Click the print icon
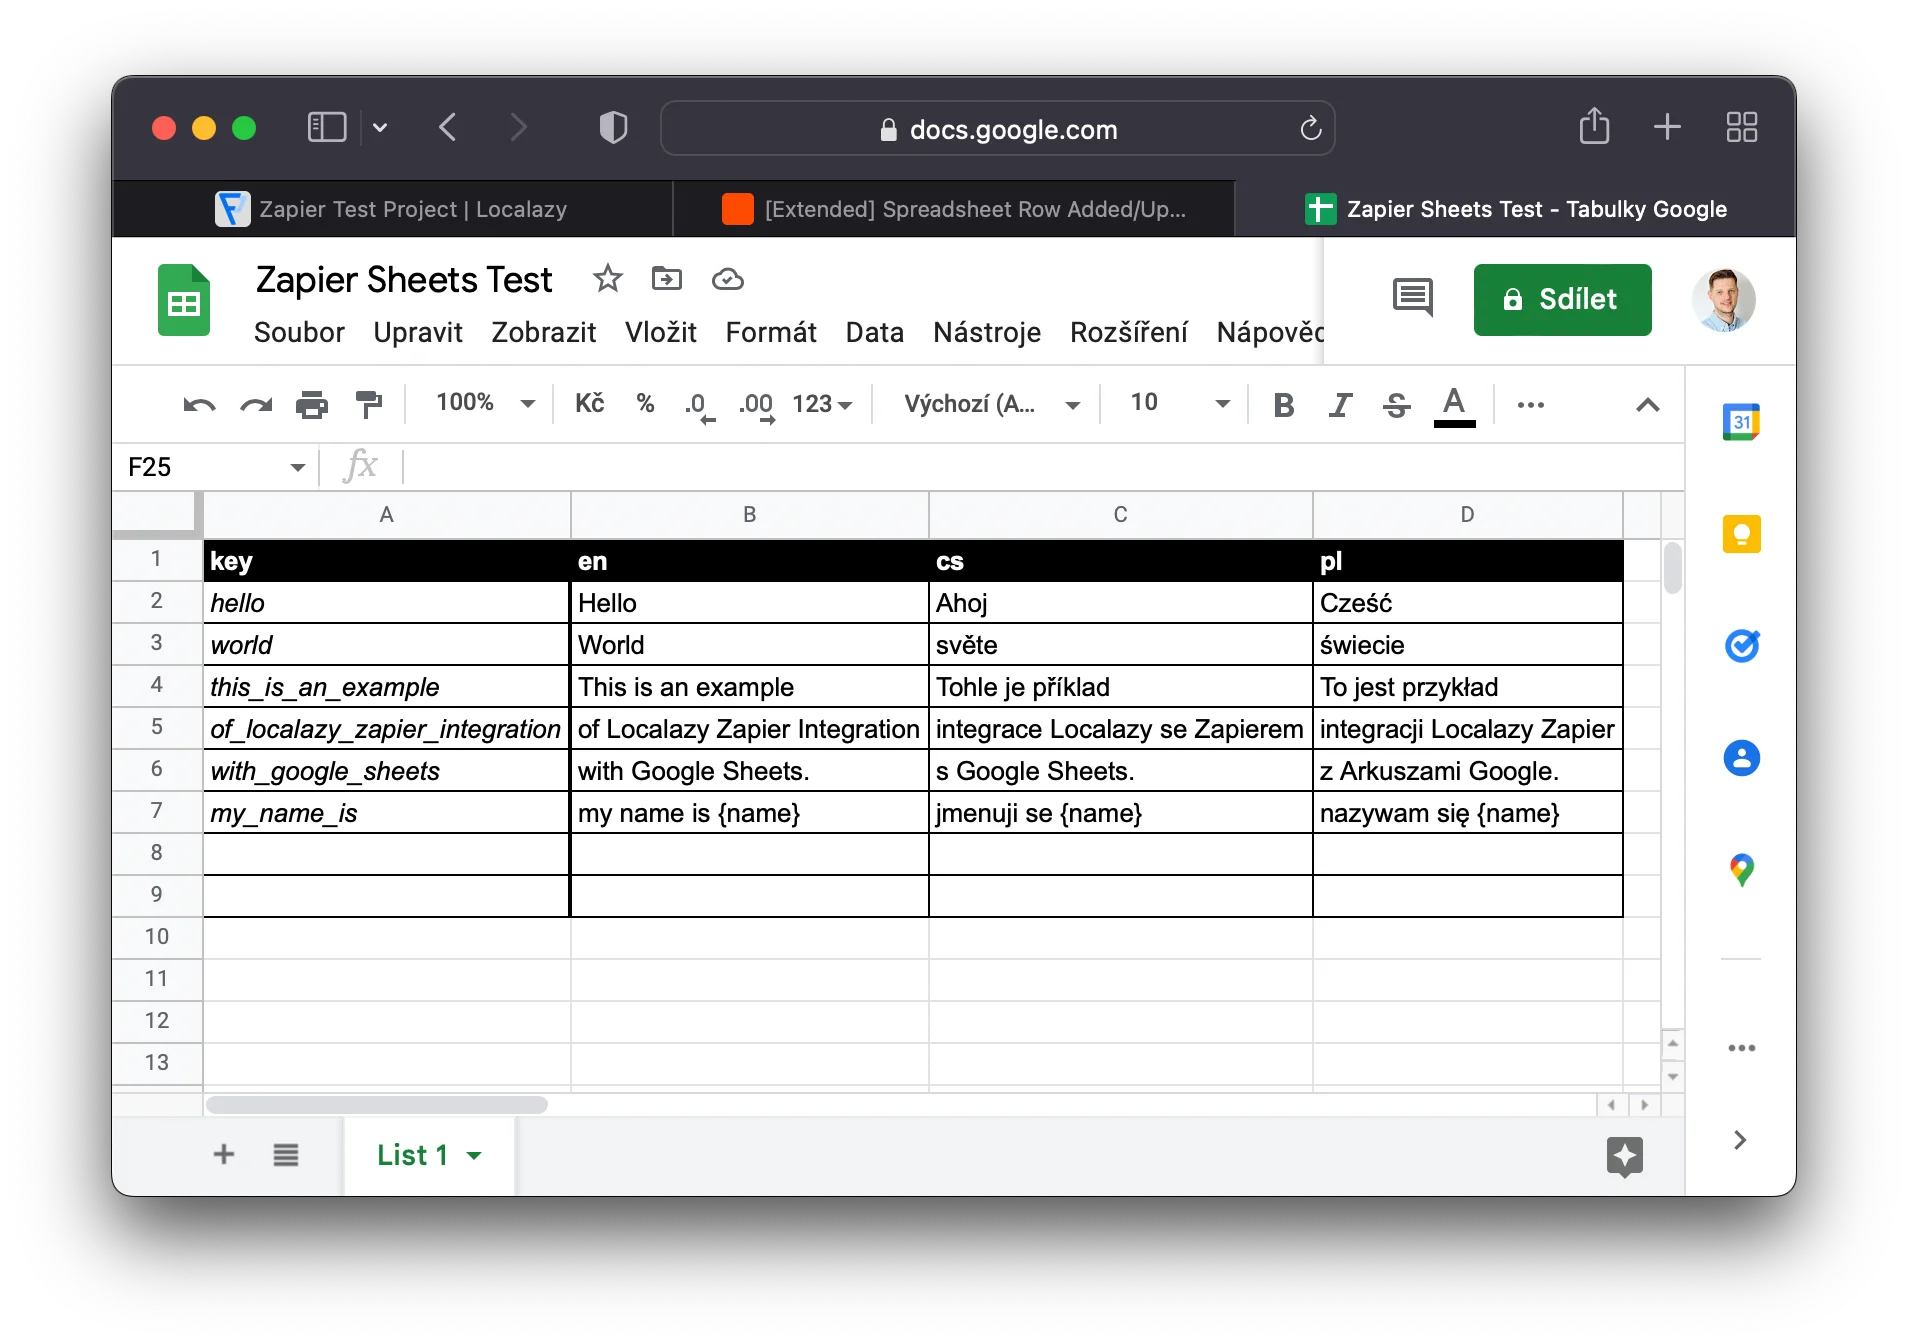Viewport: 1908px width, 1344px height. [312, 405]
